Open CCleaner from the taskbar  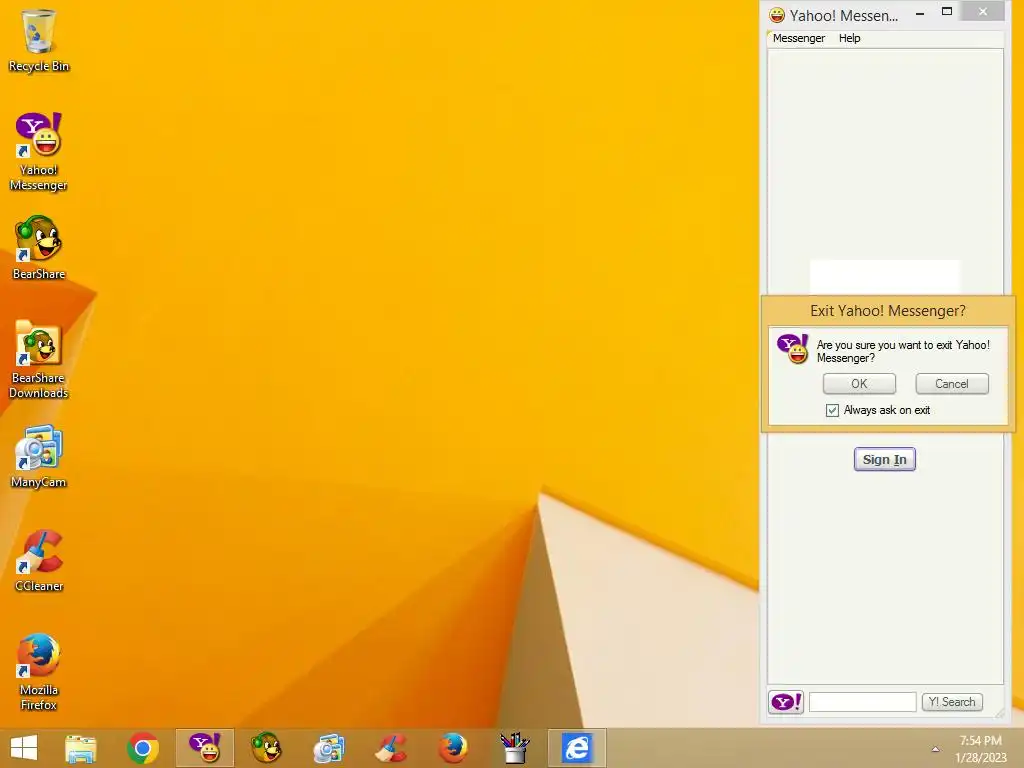(391, 748)
